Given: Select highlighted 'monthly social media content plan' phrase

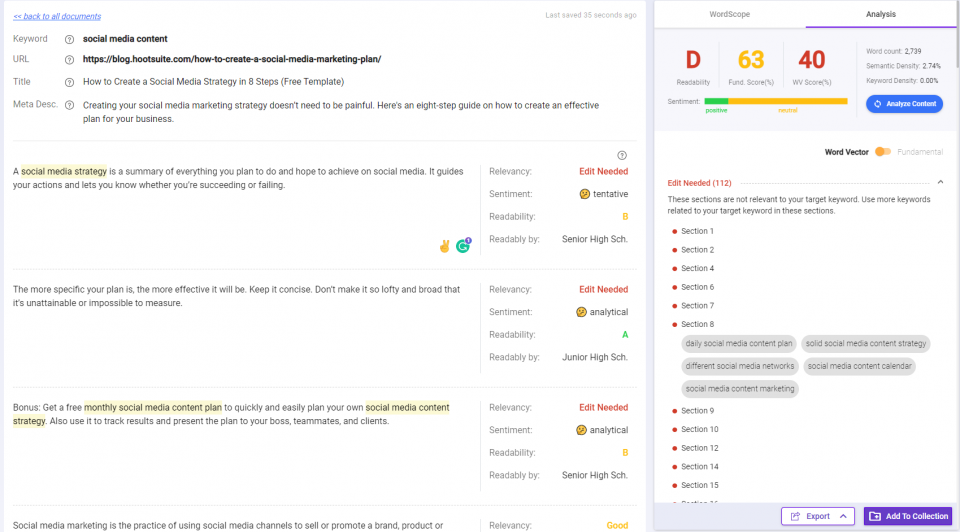Looking at the screenshot, I should point(153,408).
